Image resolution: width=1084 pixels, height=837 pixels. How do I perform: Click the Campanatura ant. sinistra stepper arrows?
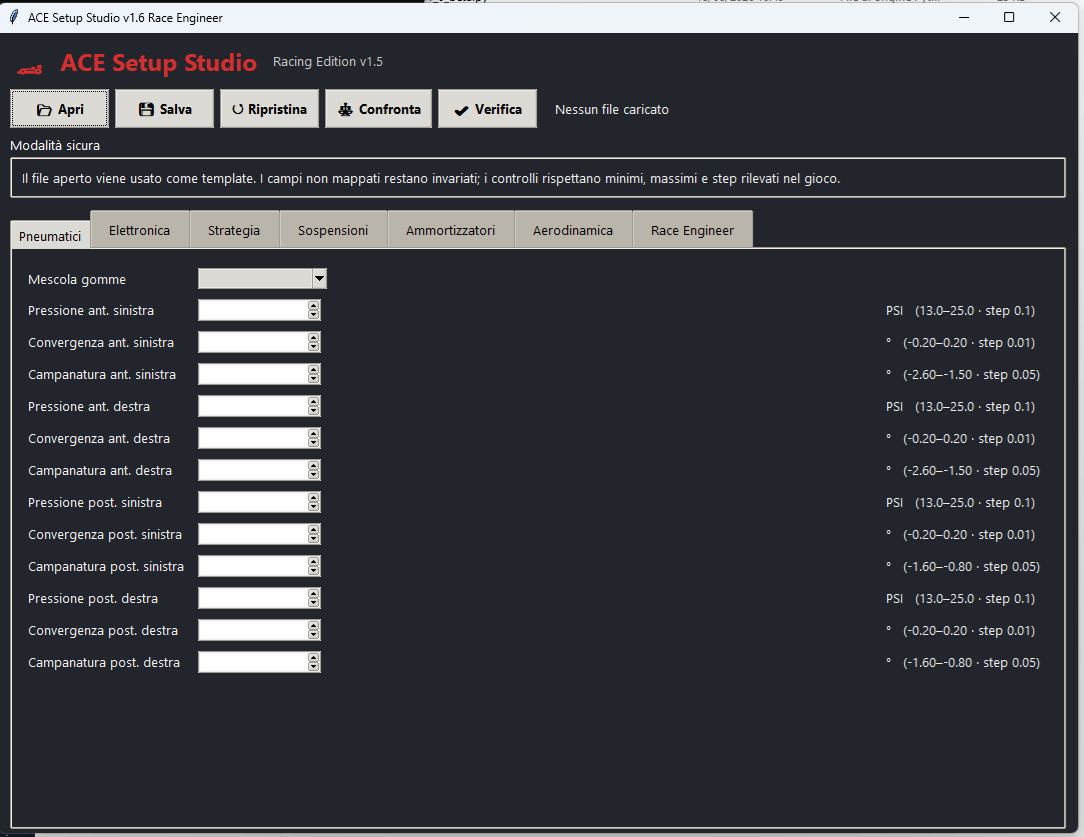tap(314, 375)
